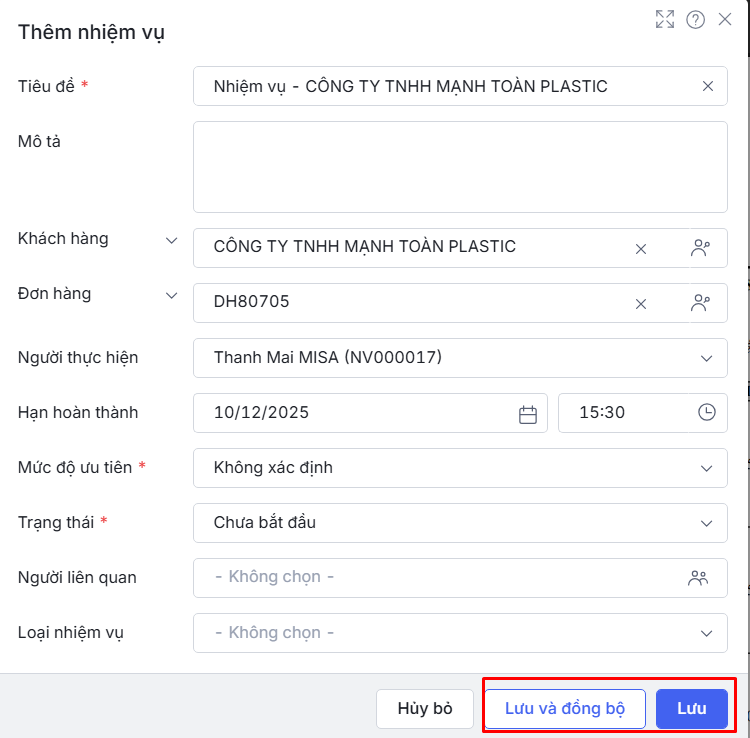Click the Hủy bỏ cancel button

click(x=425, y=709)
